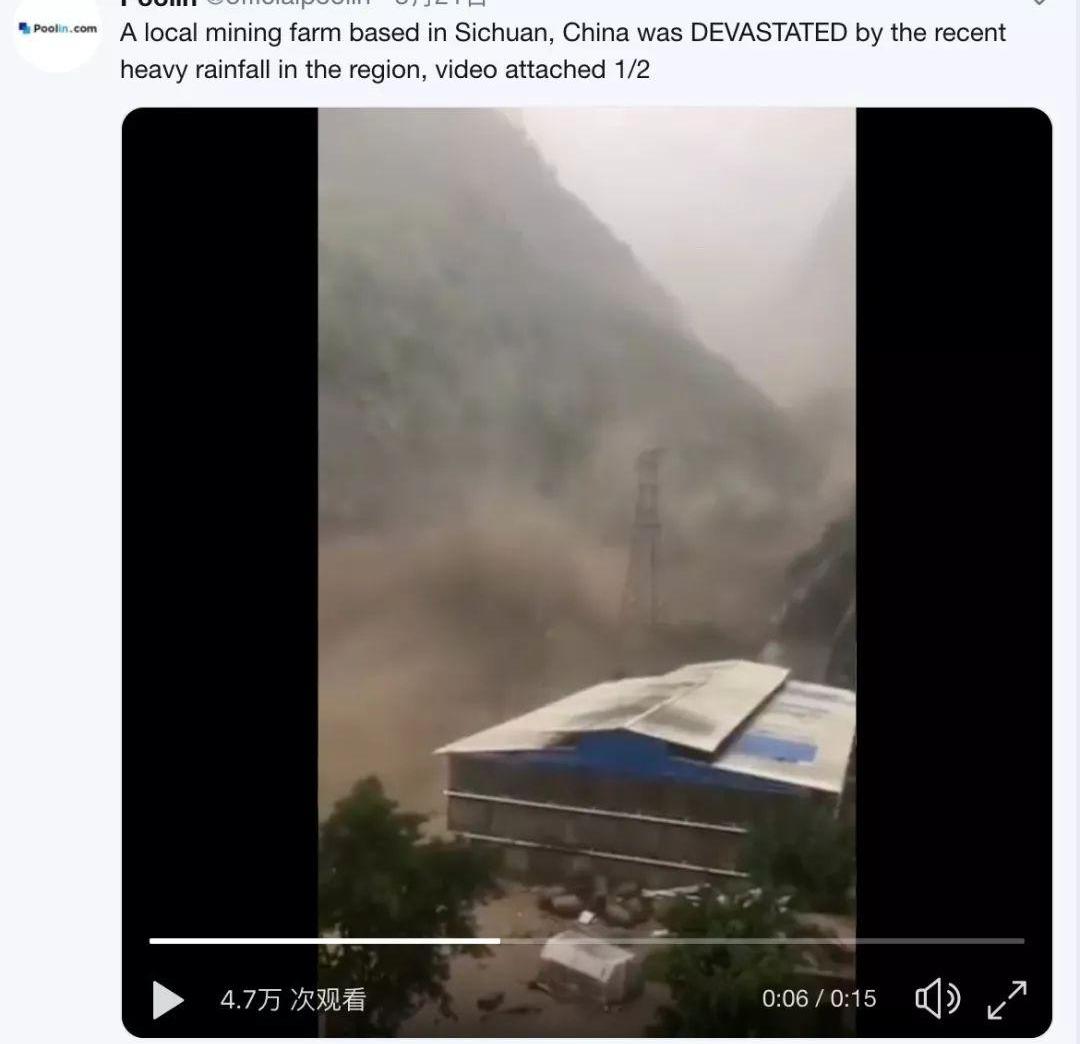Click the played portion of the progress bar
This screenshot has height=1044, width=1080.
click(x=324, y=940)
